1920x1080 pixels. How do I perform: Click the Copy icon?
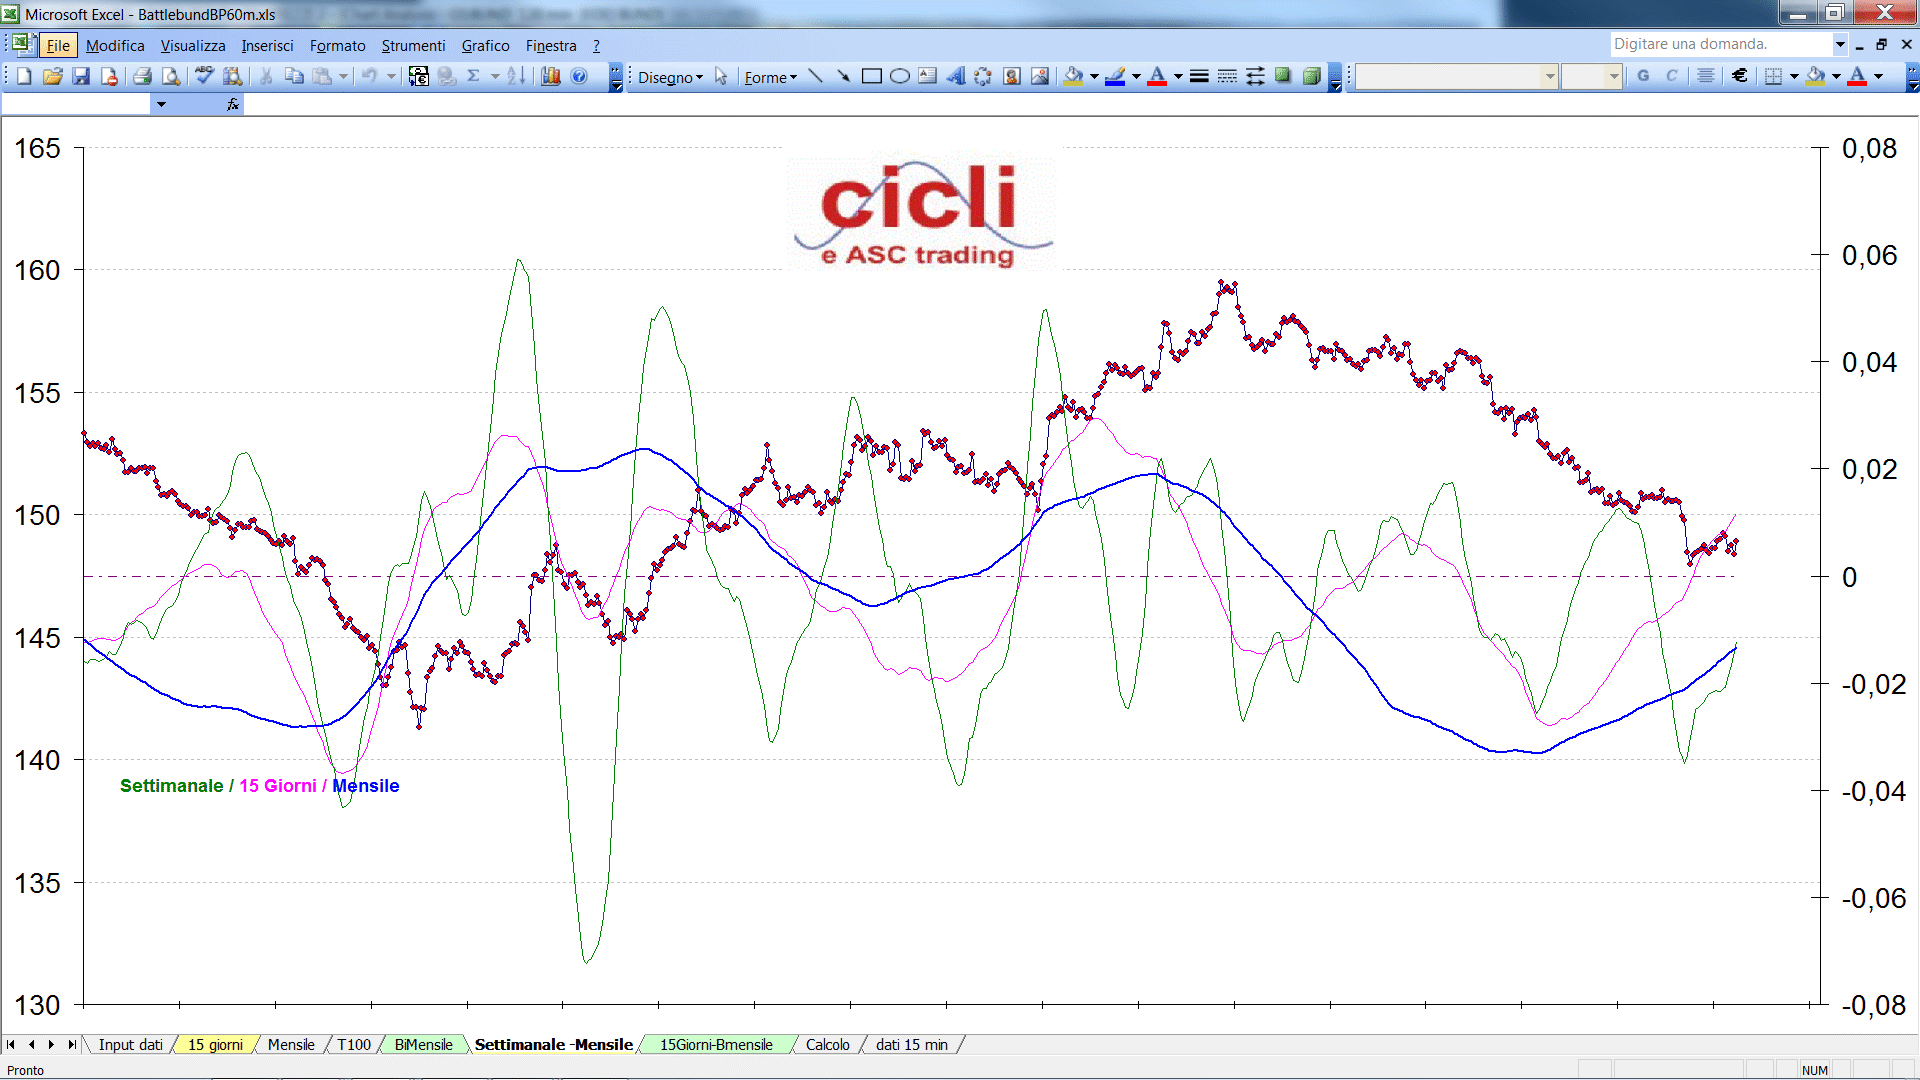click(x=294, y=76)
